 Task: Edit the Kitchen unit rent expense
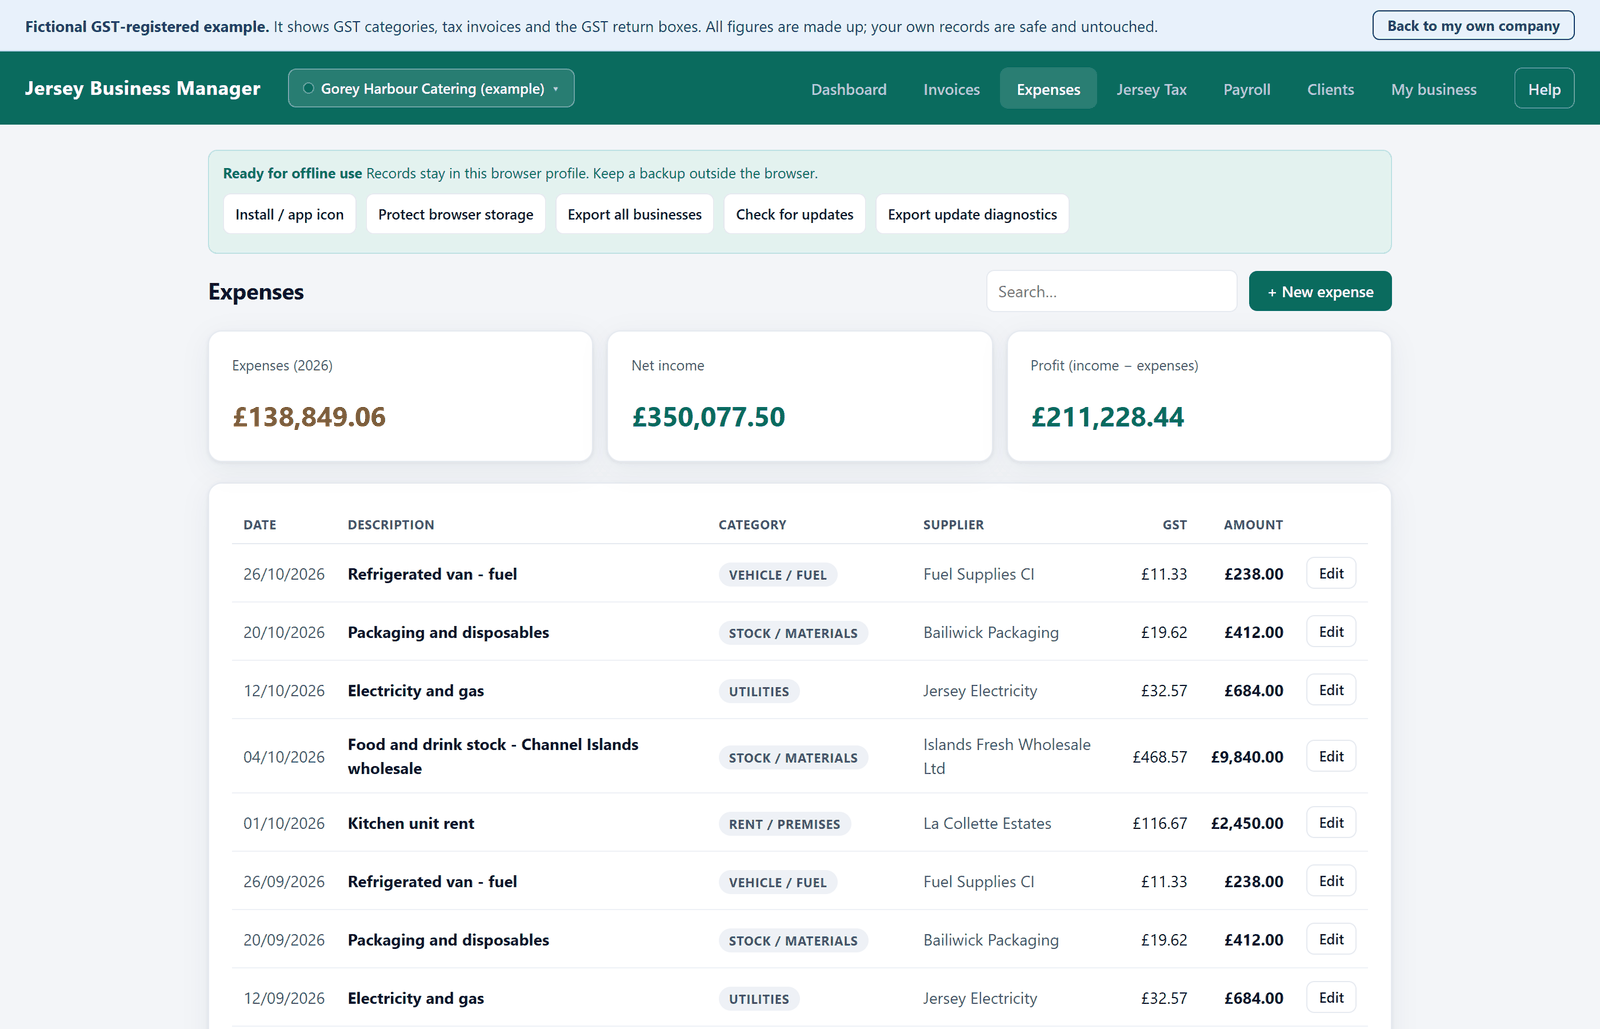[x=1331, y=823]
